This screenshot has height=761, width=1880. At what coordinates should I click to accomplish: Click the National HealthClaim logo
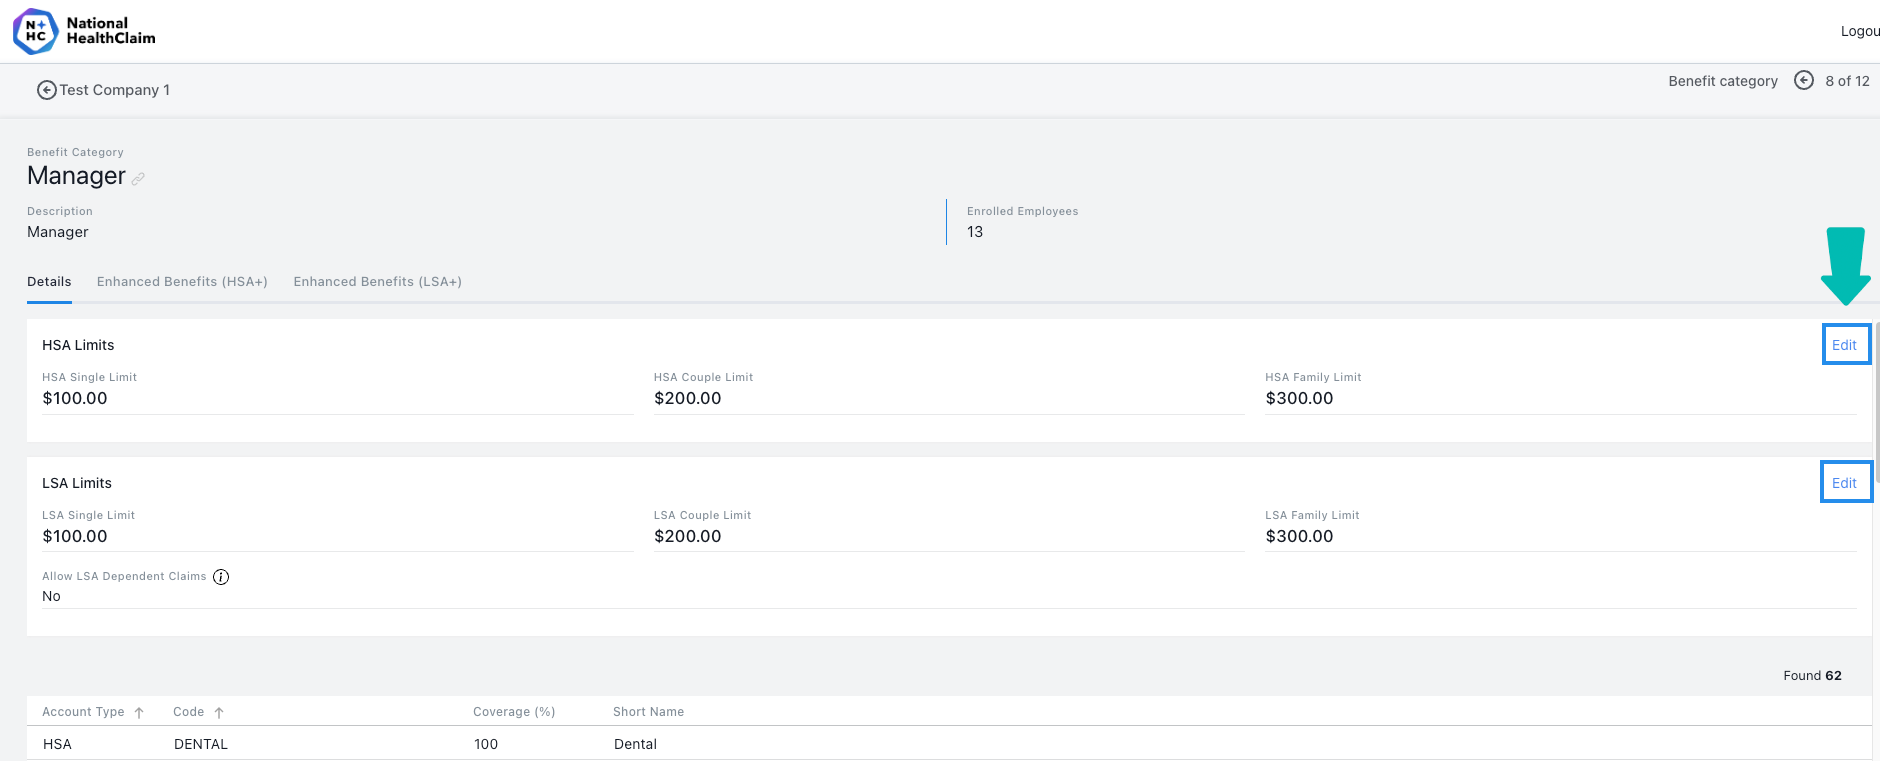pyautogui.click(x=84, y=31)
